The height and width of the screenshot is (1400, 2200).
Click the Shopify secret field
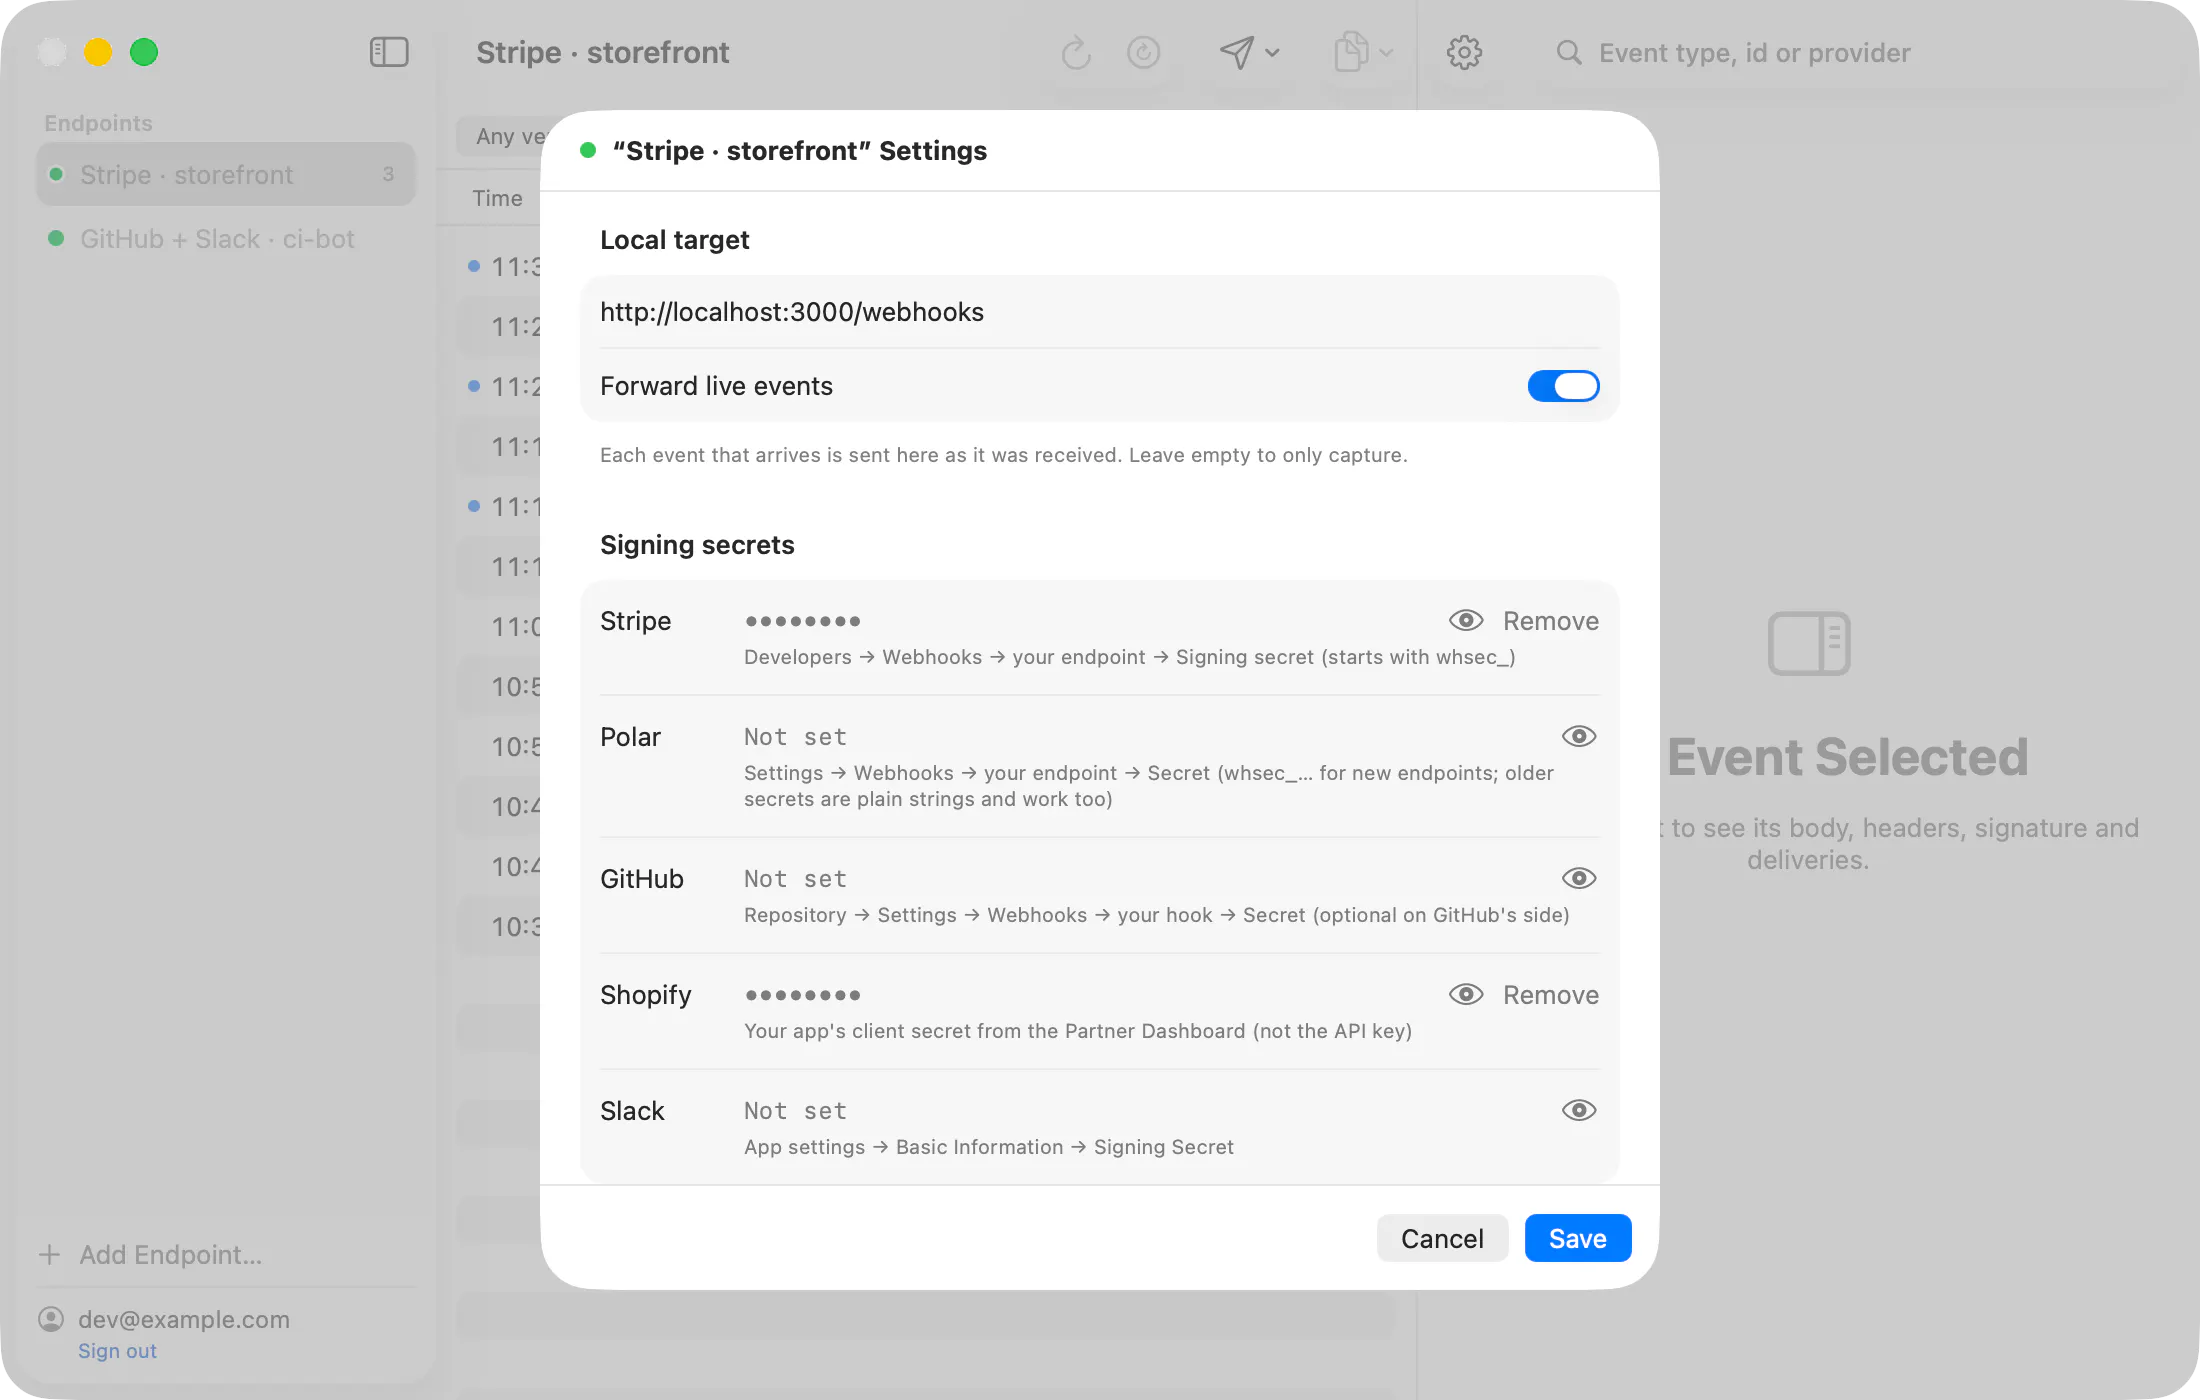(x=1090, y=995)
